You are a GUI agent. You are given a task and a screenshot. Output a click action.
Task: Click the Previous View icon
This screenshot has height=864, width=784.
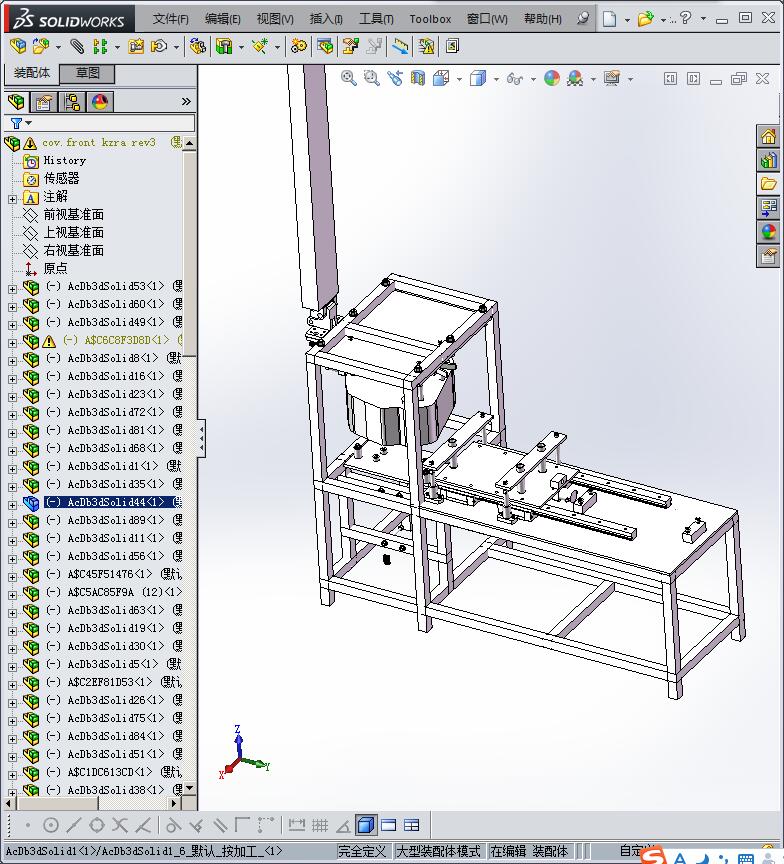point(394,78)
